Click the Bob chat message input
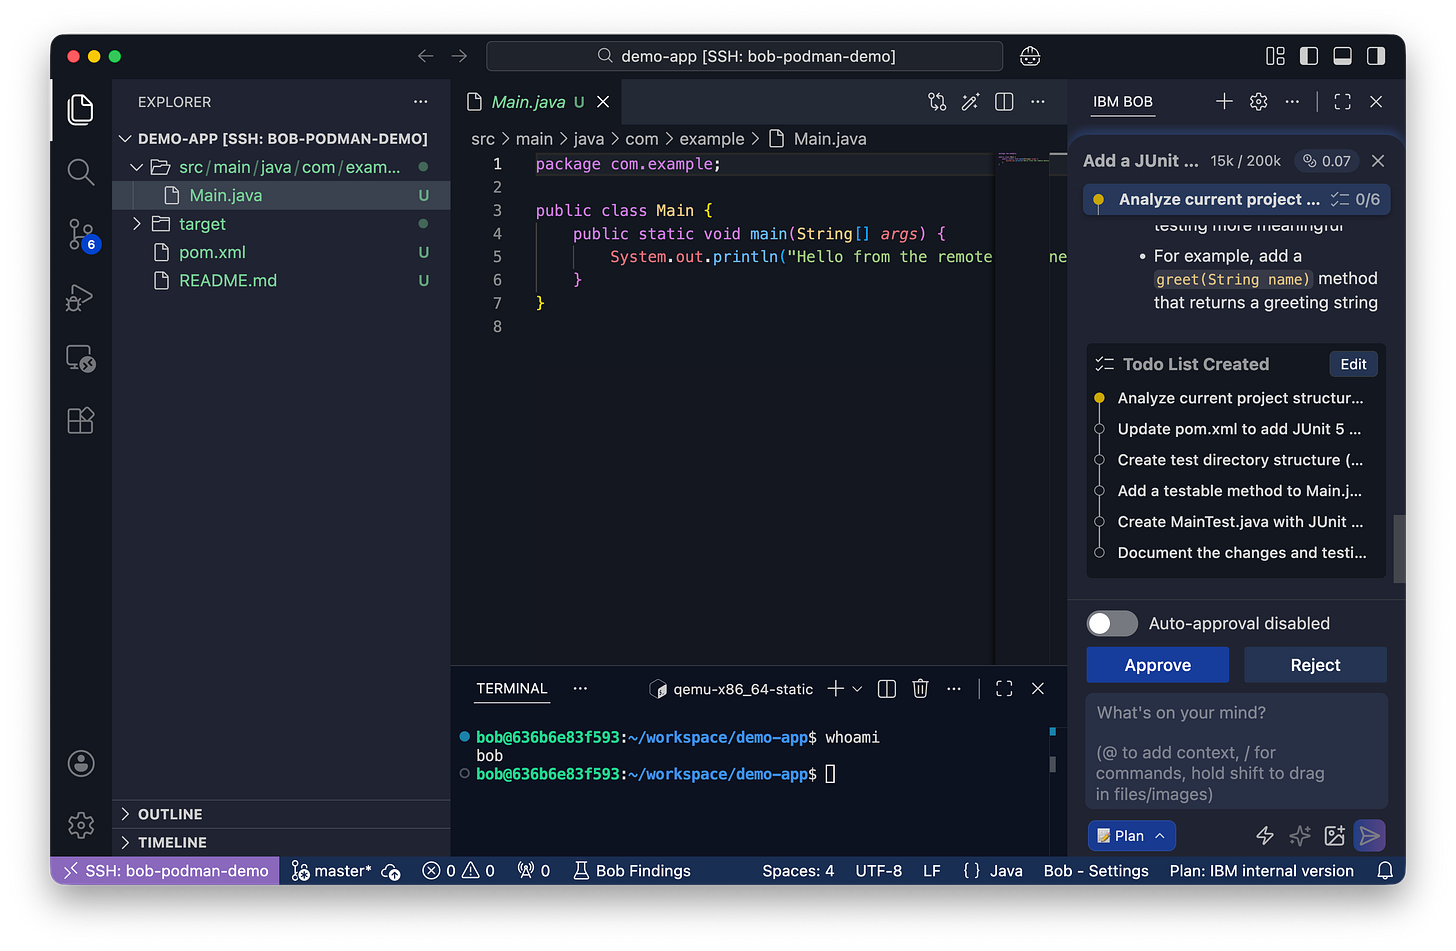1456x951 pixels. 1237,752
